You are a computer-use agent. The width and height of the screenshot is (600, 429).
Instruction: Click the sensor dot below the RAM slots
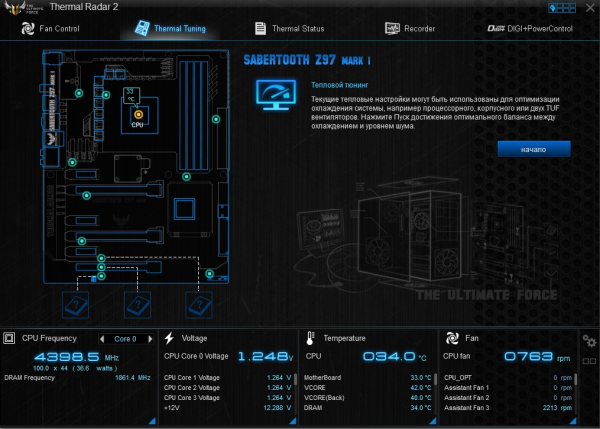186,177
